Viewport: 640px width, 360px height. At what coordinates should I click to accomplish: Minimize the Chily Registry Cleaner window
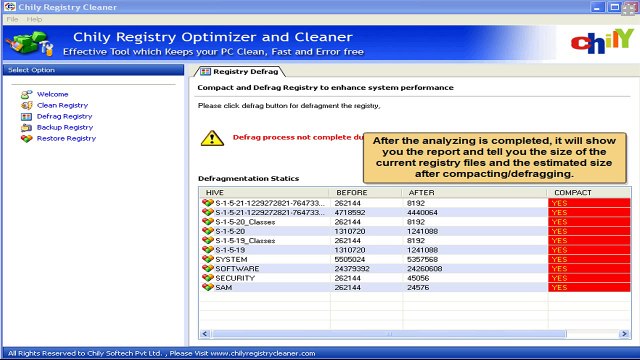597,7
